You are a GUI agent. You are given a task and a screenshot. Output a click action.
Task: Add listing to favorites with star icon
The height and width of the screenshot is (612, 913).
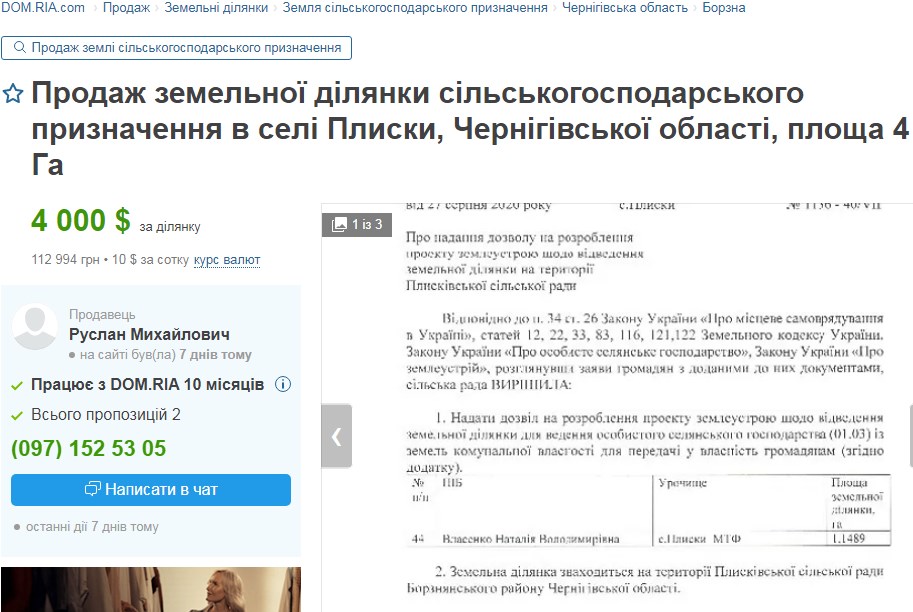tap(13, 95)
